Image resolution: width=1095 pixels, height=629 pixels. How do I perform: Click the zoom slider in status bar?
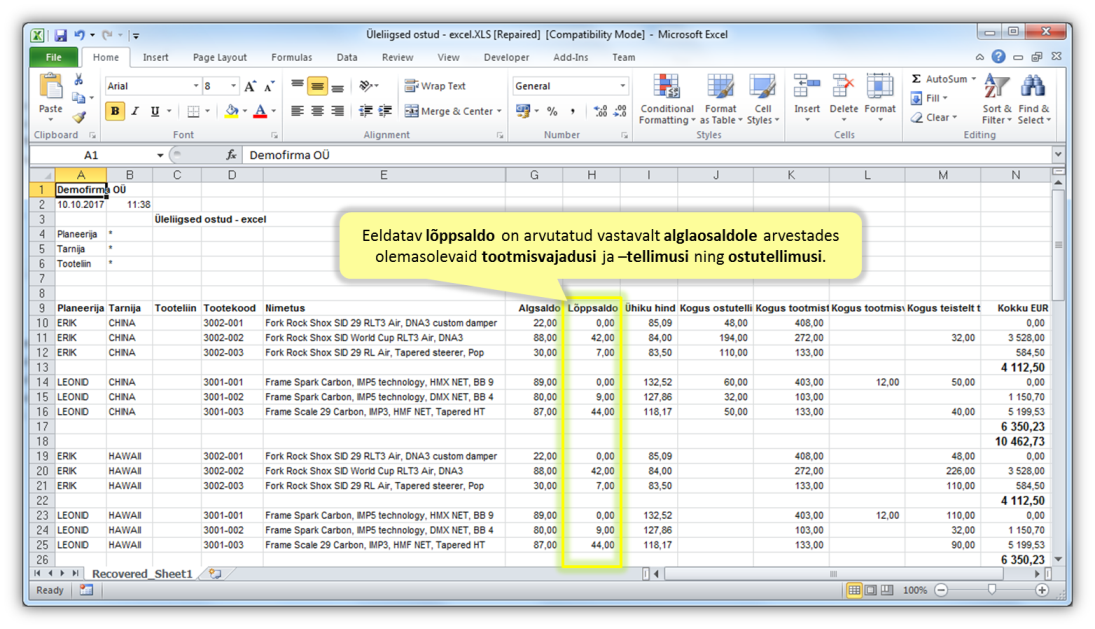pyautogui.click(x=991, y=590)
